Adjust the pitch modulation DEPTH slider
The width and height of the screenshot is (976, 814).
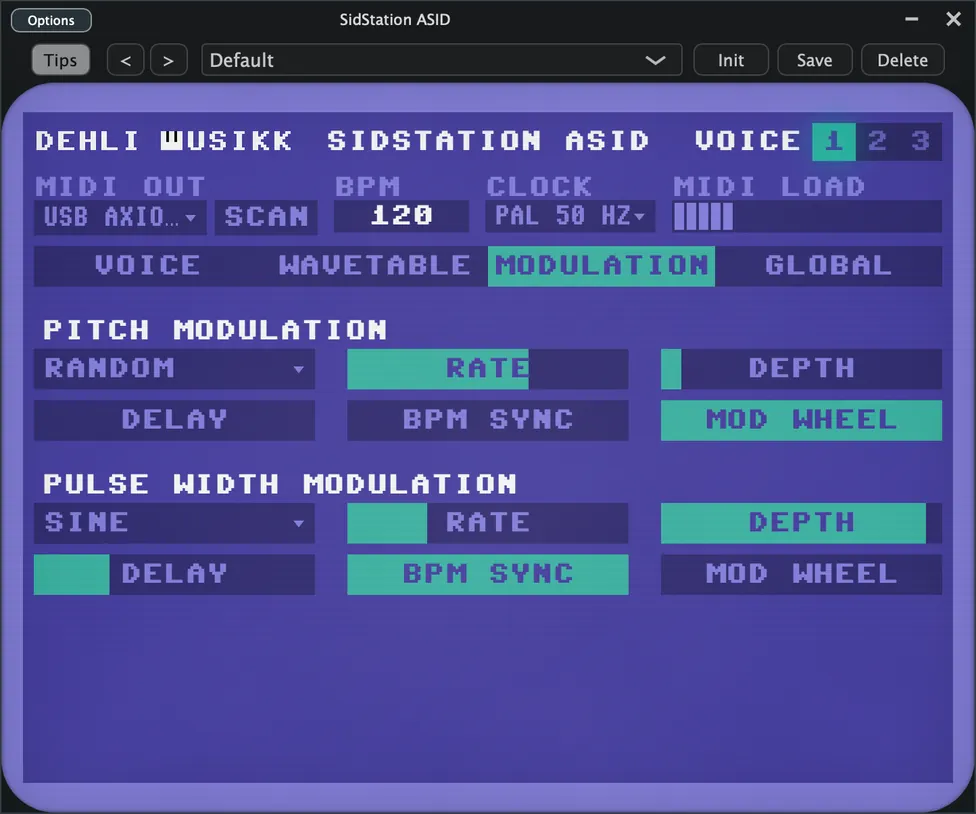(802, 368)
